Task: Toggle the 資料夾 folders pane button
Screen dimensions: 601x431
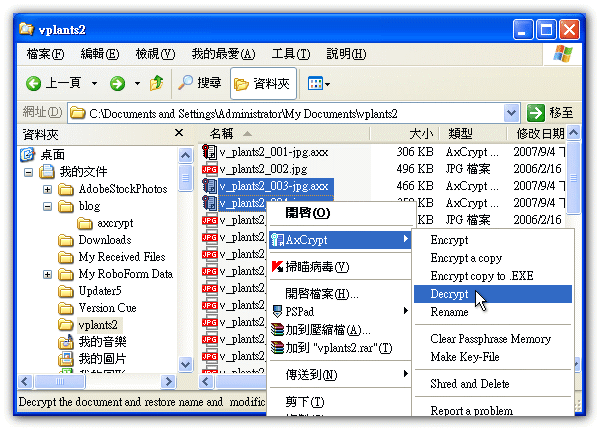Action: (x=263, y=83)
